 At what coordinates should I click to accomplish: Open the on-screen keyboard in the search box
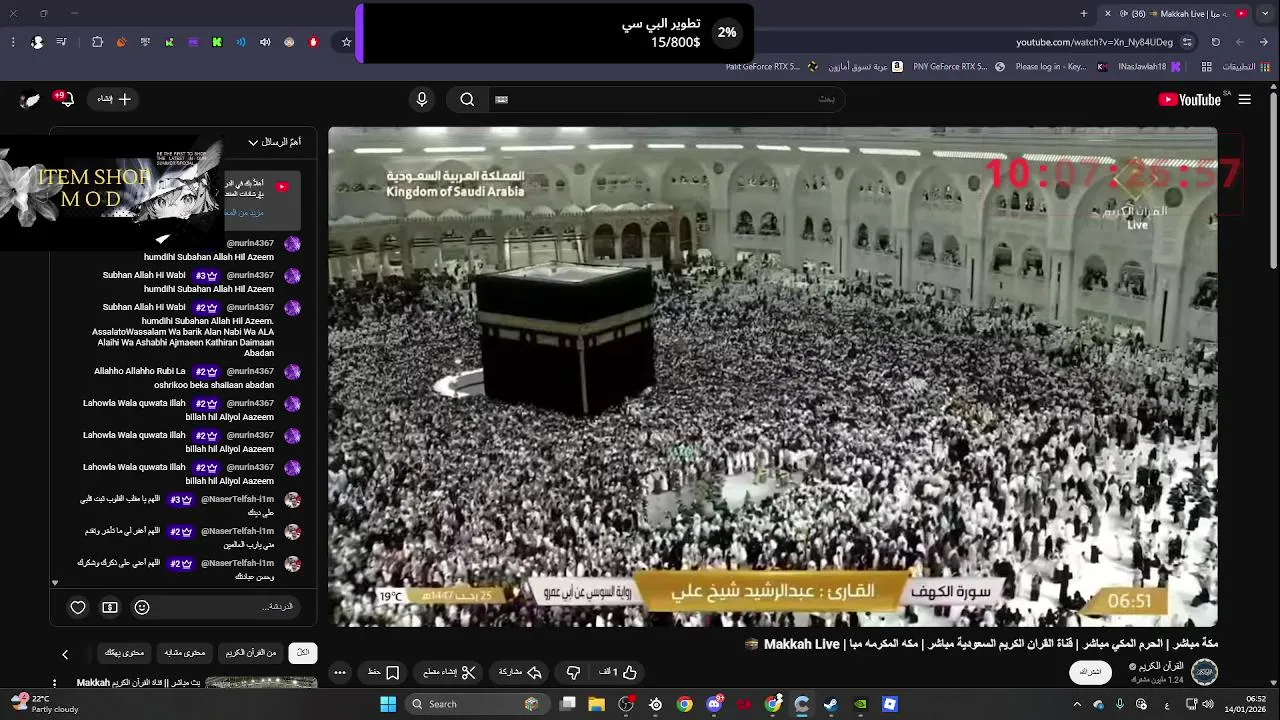tap(502, 99)
